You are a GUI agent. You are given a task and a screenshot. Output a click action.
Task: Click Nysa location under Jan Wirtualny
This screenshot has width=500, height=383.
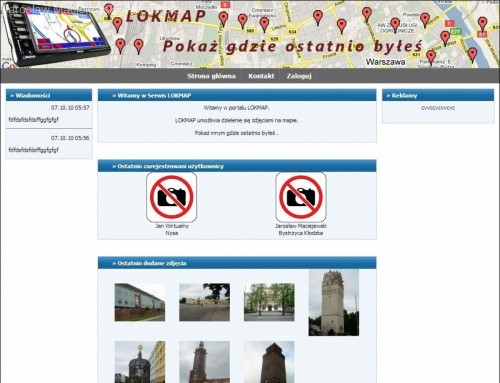point(172,233)
